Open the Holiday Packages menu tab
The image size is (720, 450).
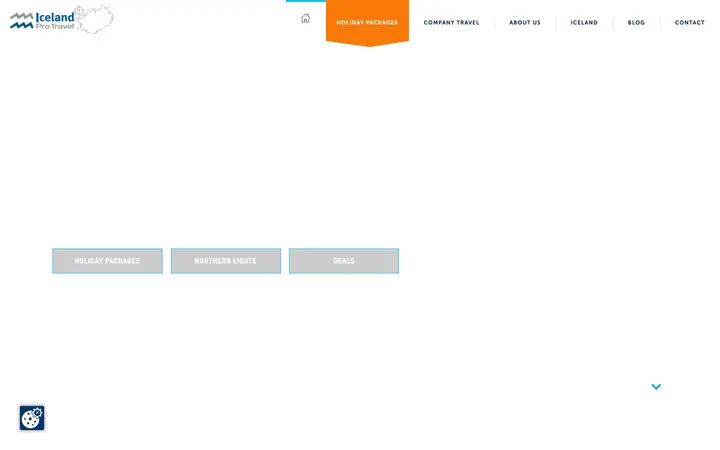tap(367, 22)
